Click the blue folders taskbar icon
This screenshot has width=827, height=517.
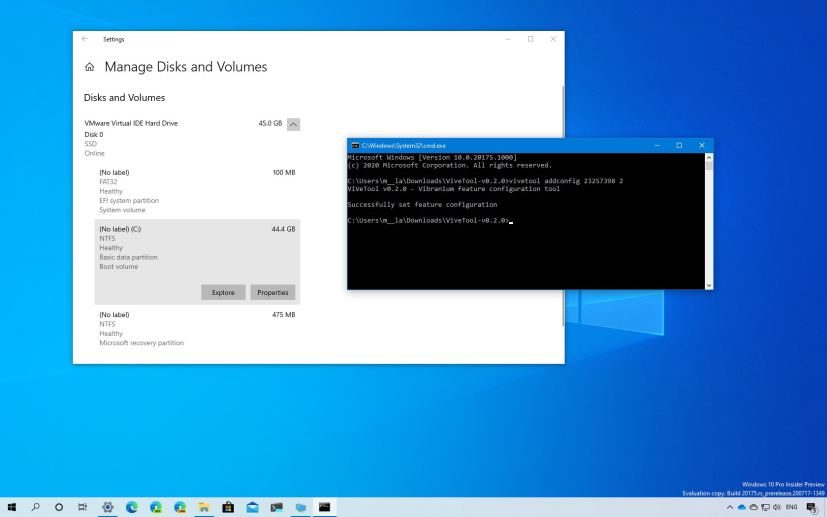[x=301, y=507]
